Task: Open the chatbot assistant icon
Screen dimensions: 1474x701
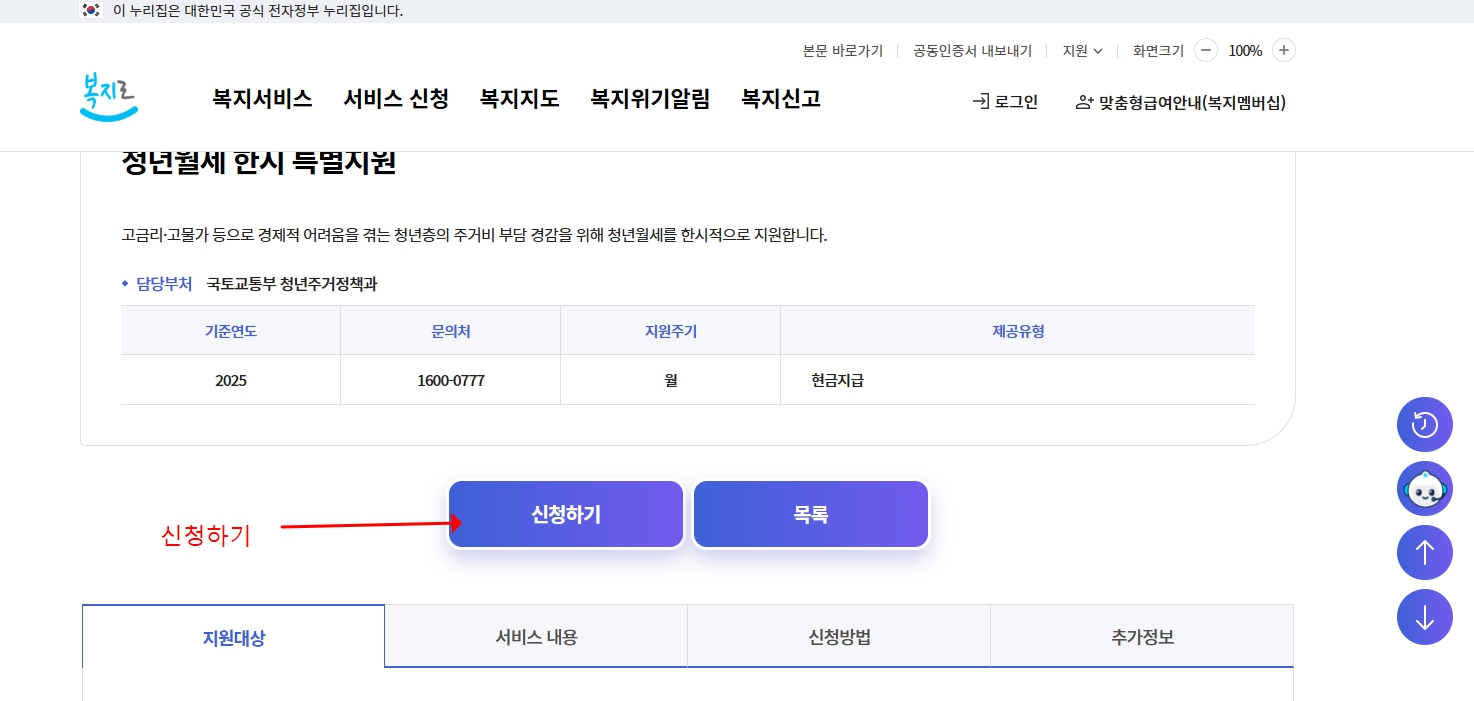Action: click(x=1424, y=488)
